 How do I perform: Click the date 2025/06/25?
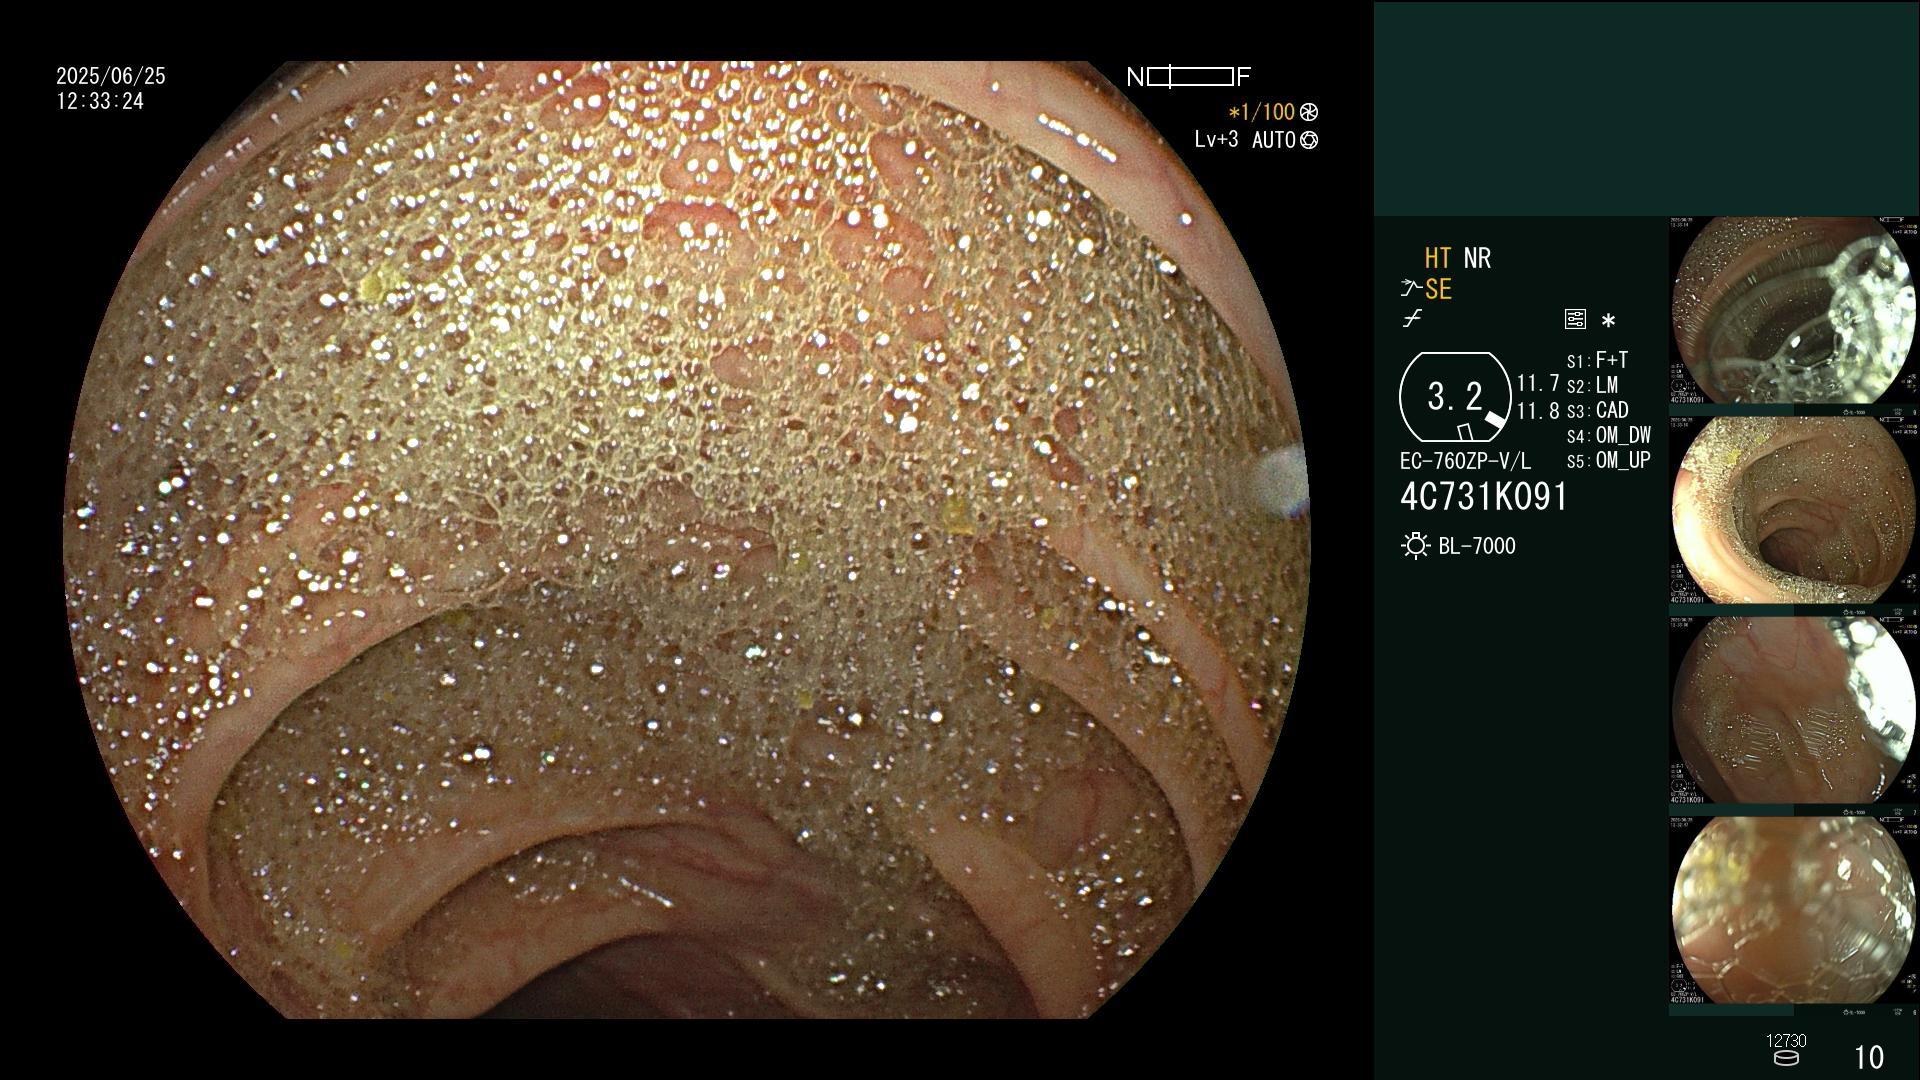[111, 76]
